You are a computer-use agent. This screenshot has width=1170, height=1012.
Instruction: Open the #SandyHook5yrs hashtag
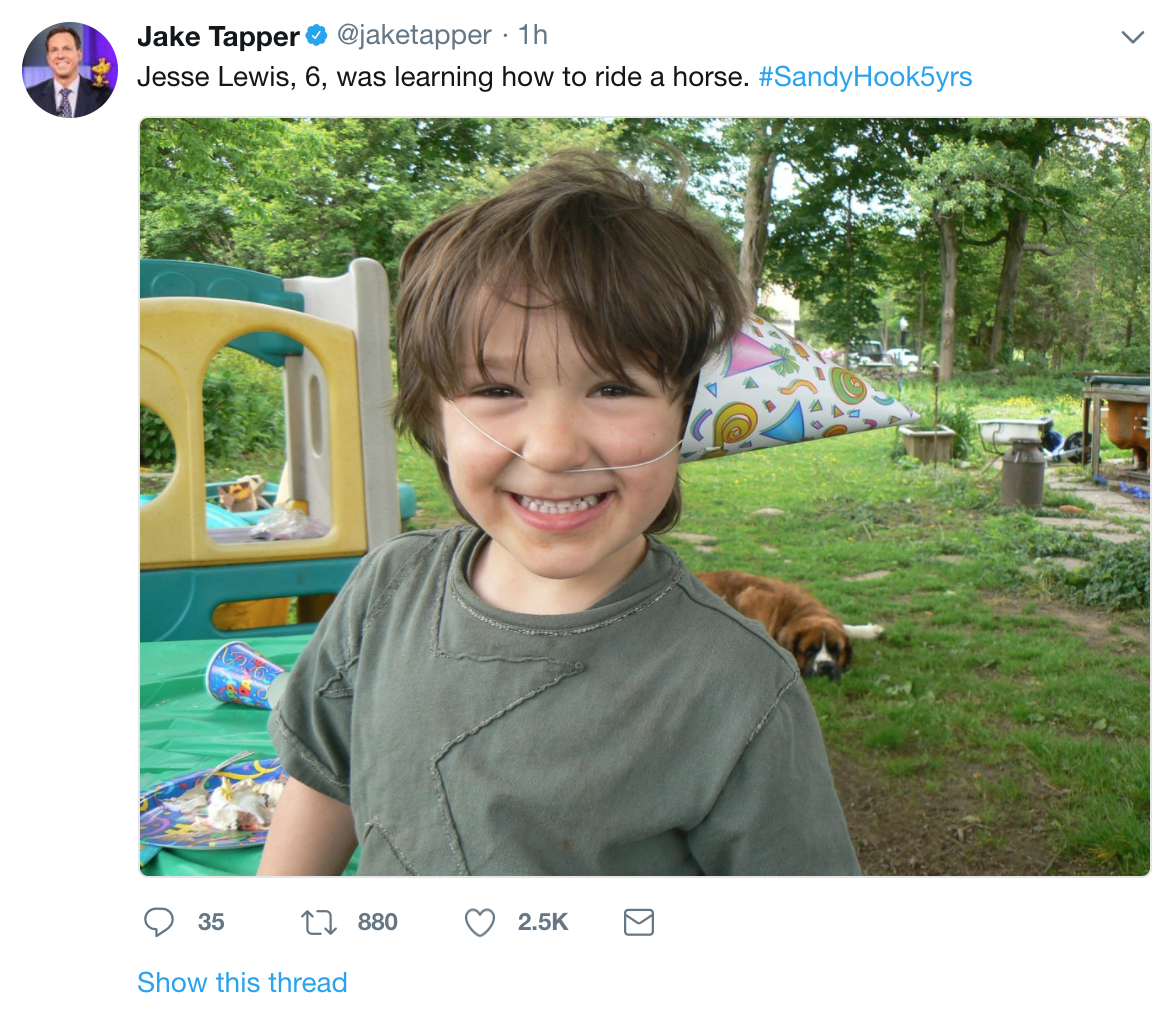865,77
